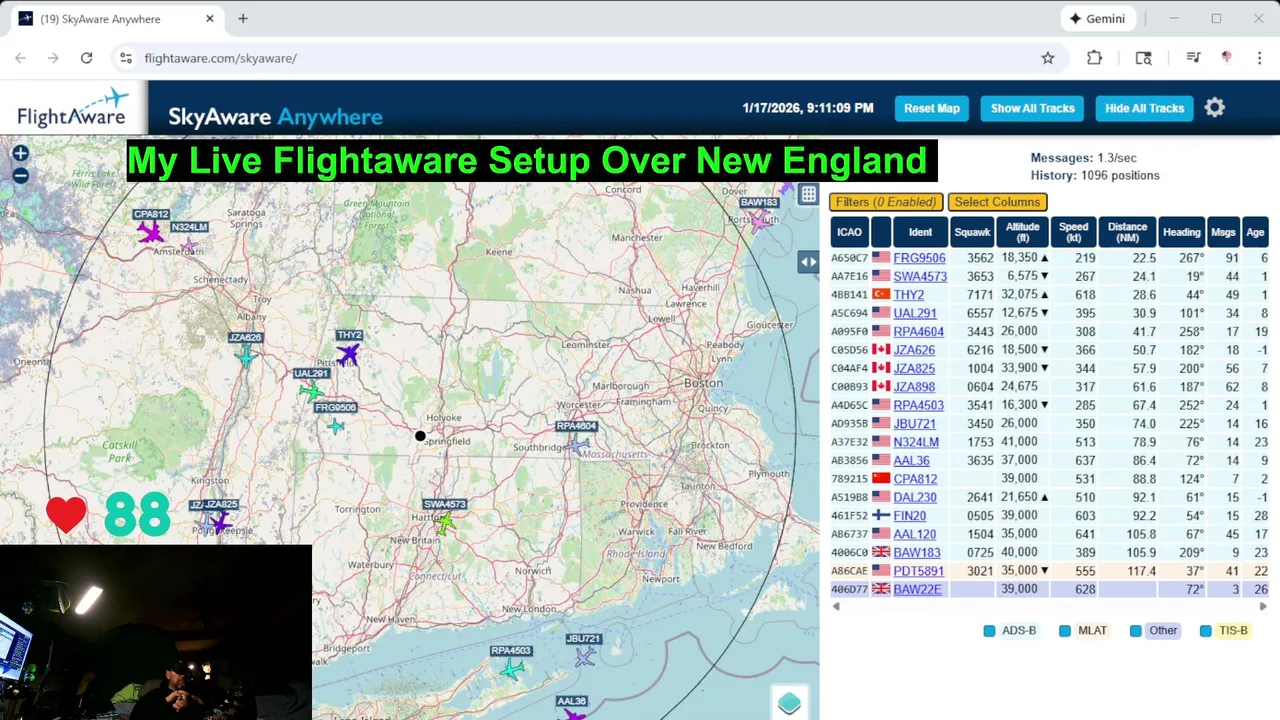Sort table by Heading column
The height and width of the screenshot is (720, 1280).
[1181, 232]
